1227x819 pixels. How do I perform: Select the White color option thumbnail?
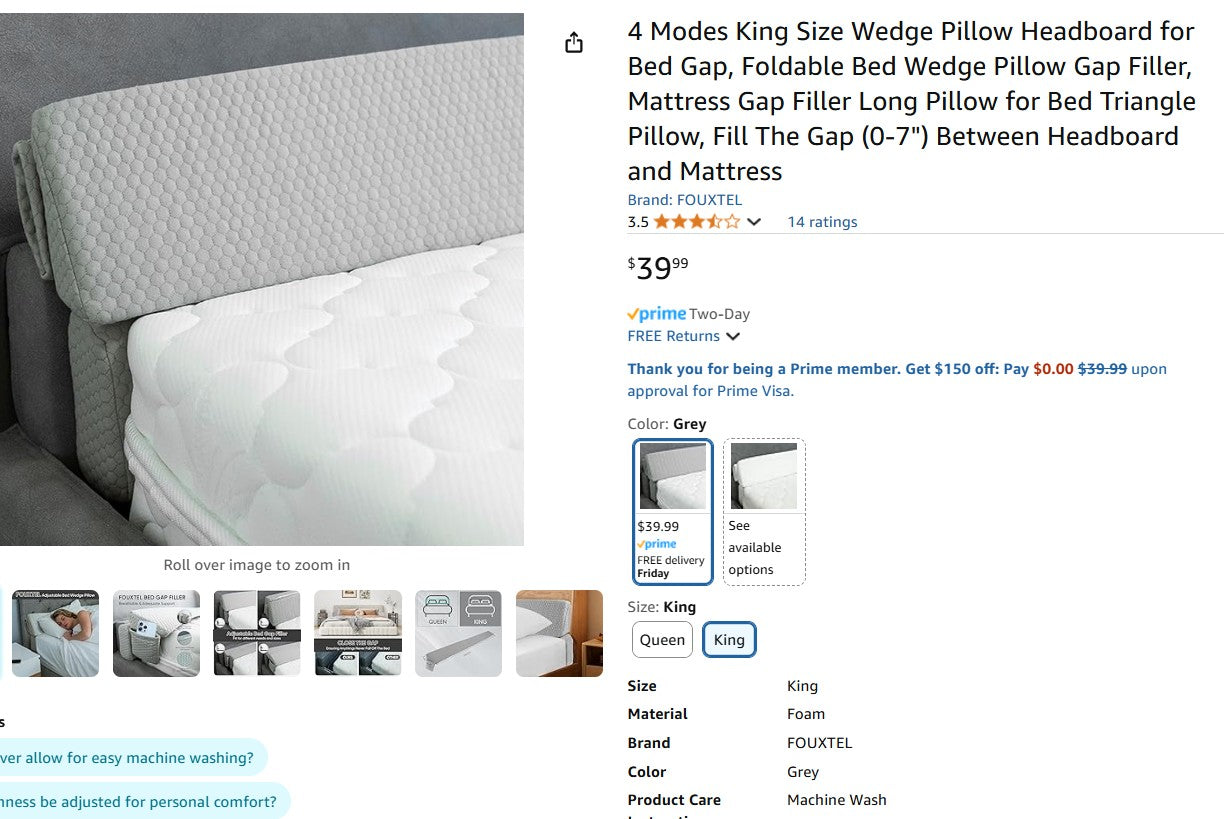click(x=764, y=476)
